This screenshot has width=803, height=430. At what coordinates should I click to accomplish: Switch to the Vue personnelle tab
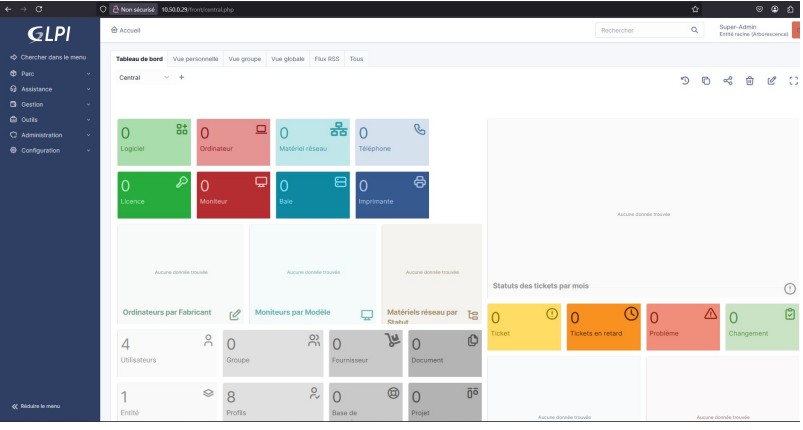pos(196,59)
